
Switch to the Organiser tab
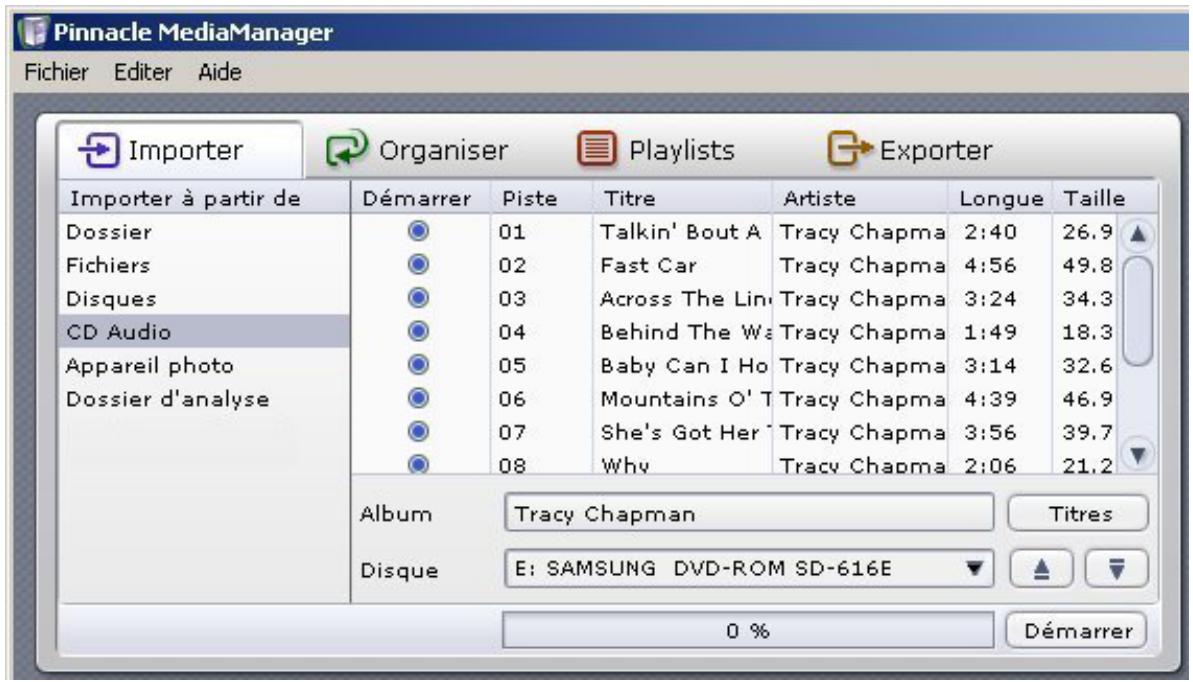pos(417,150)
